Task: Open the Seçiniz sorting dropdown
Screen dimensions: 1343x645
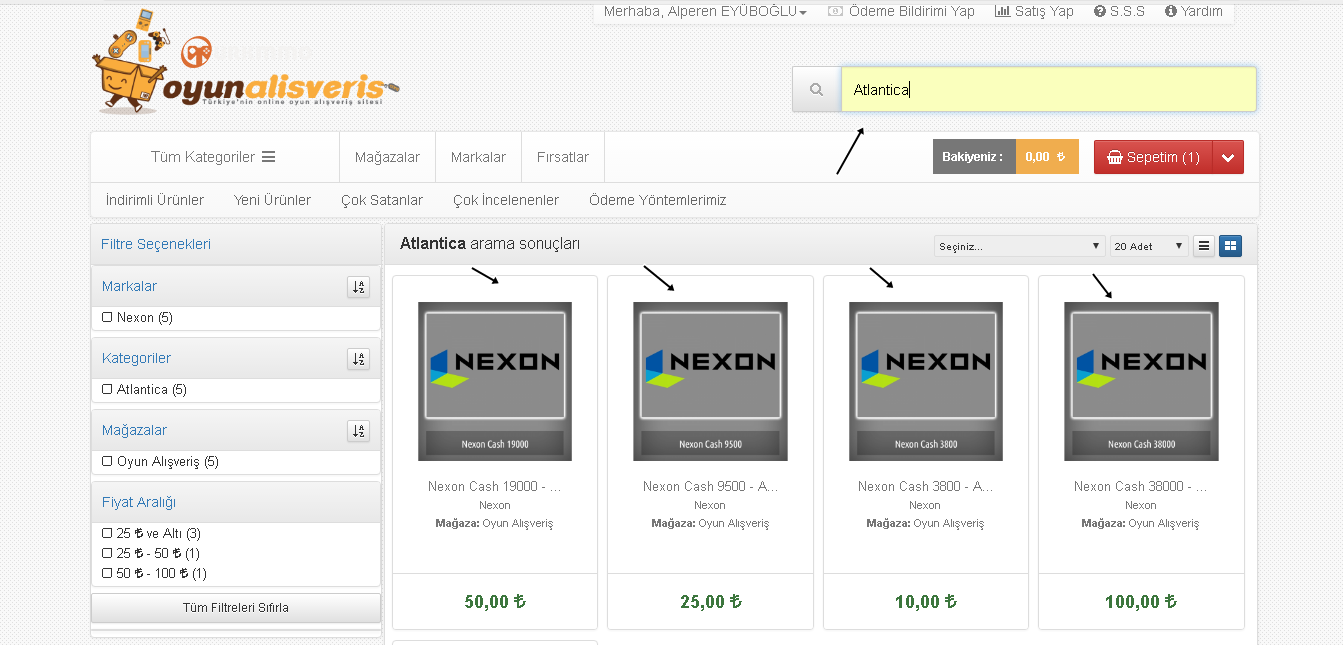Action: [1019, 246]
